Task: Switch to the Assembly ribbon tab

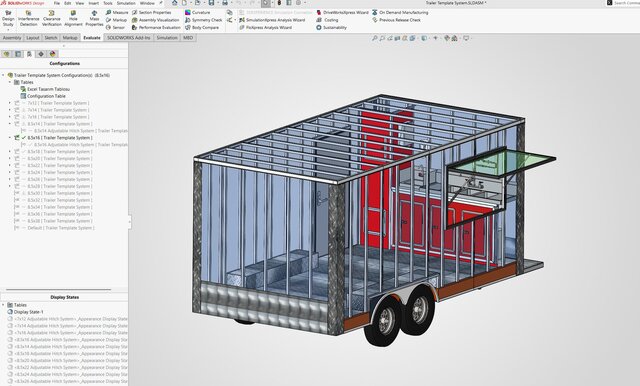Action: click(x=12, y=38)
